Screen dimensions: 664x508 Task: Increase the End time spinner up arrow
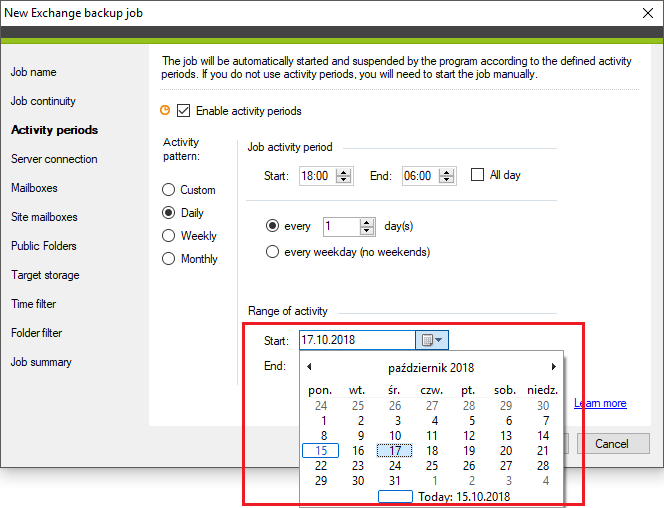pos(447,172)
